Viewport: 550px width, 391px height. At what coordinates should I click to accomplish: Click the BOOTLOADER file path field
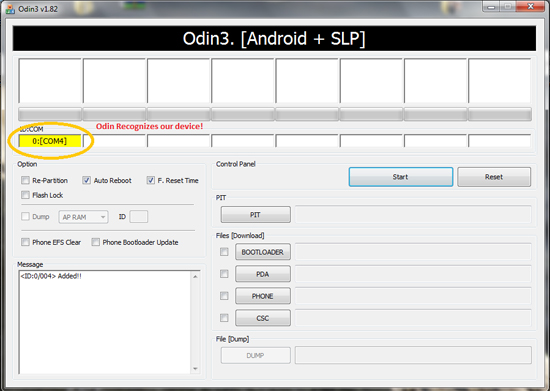pyautogui.click(x=413, y=252)
